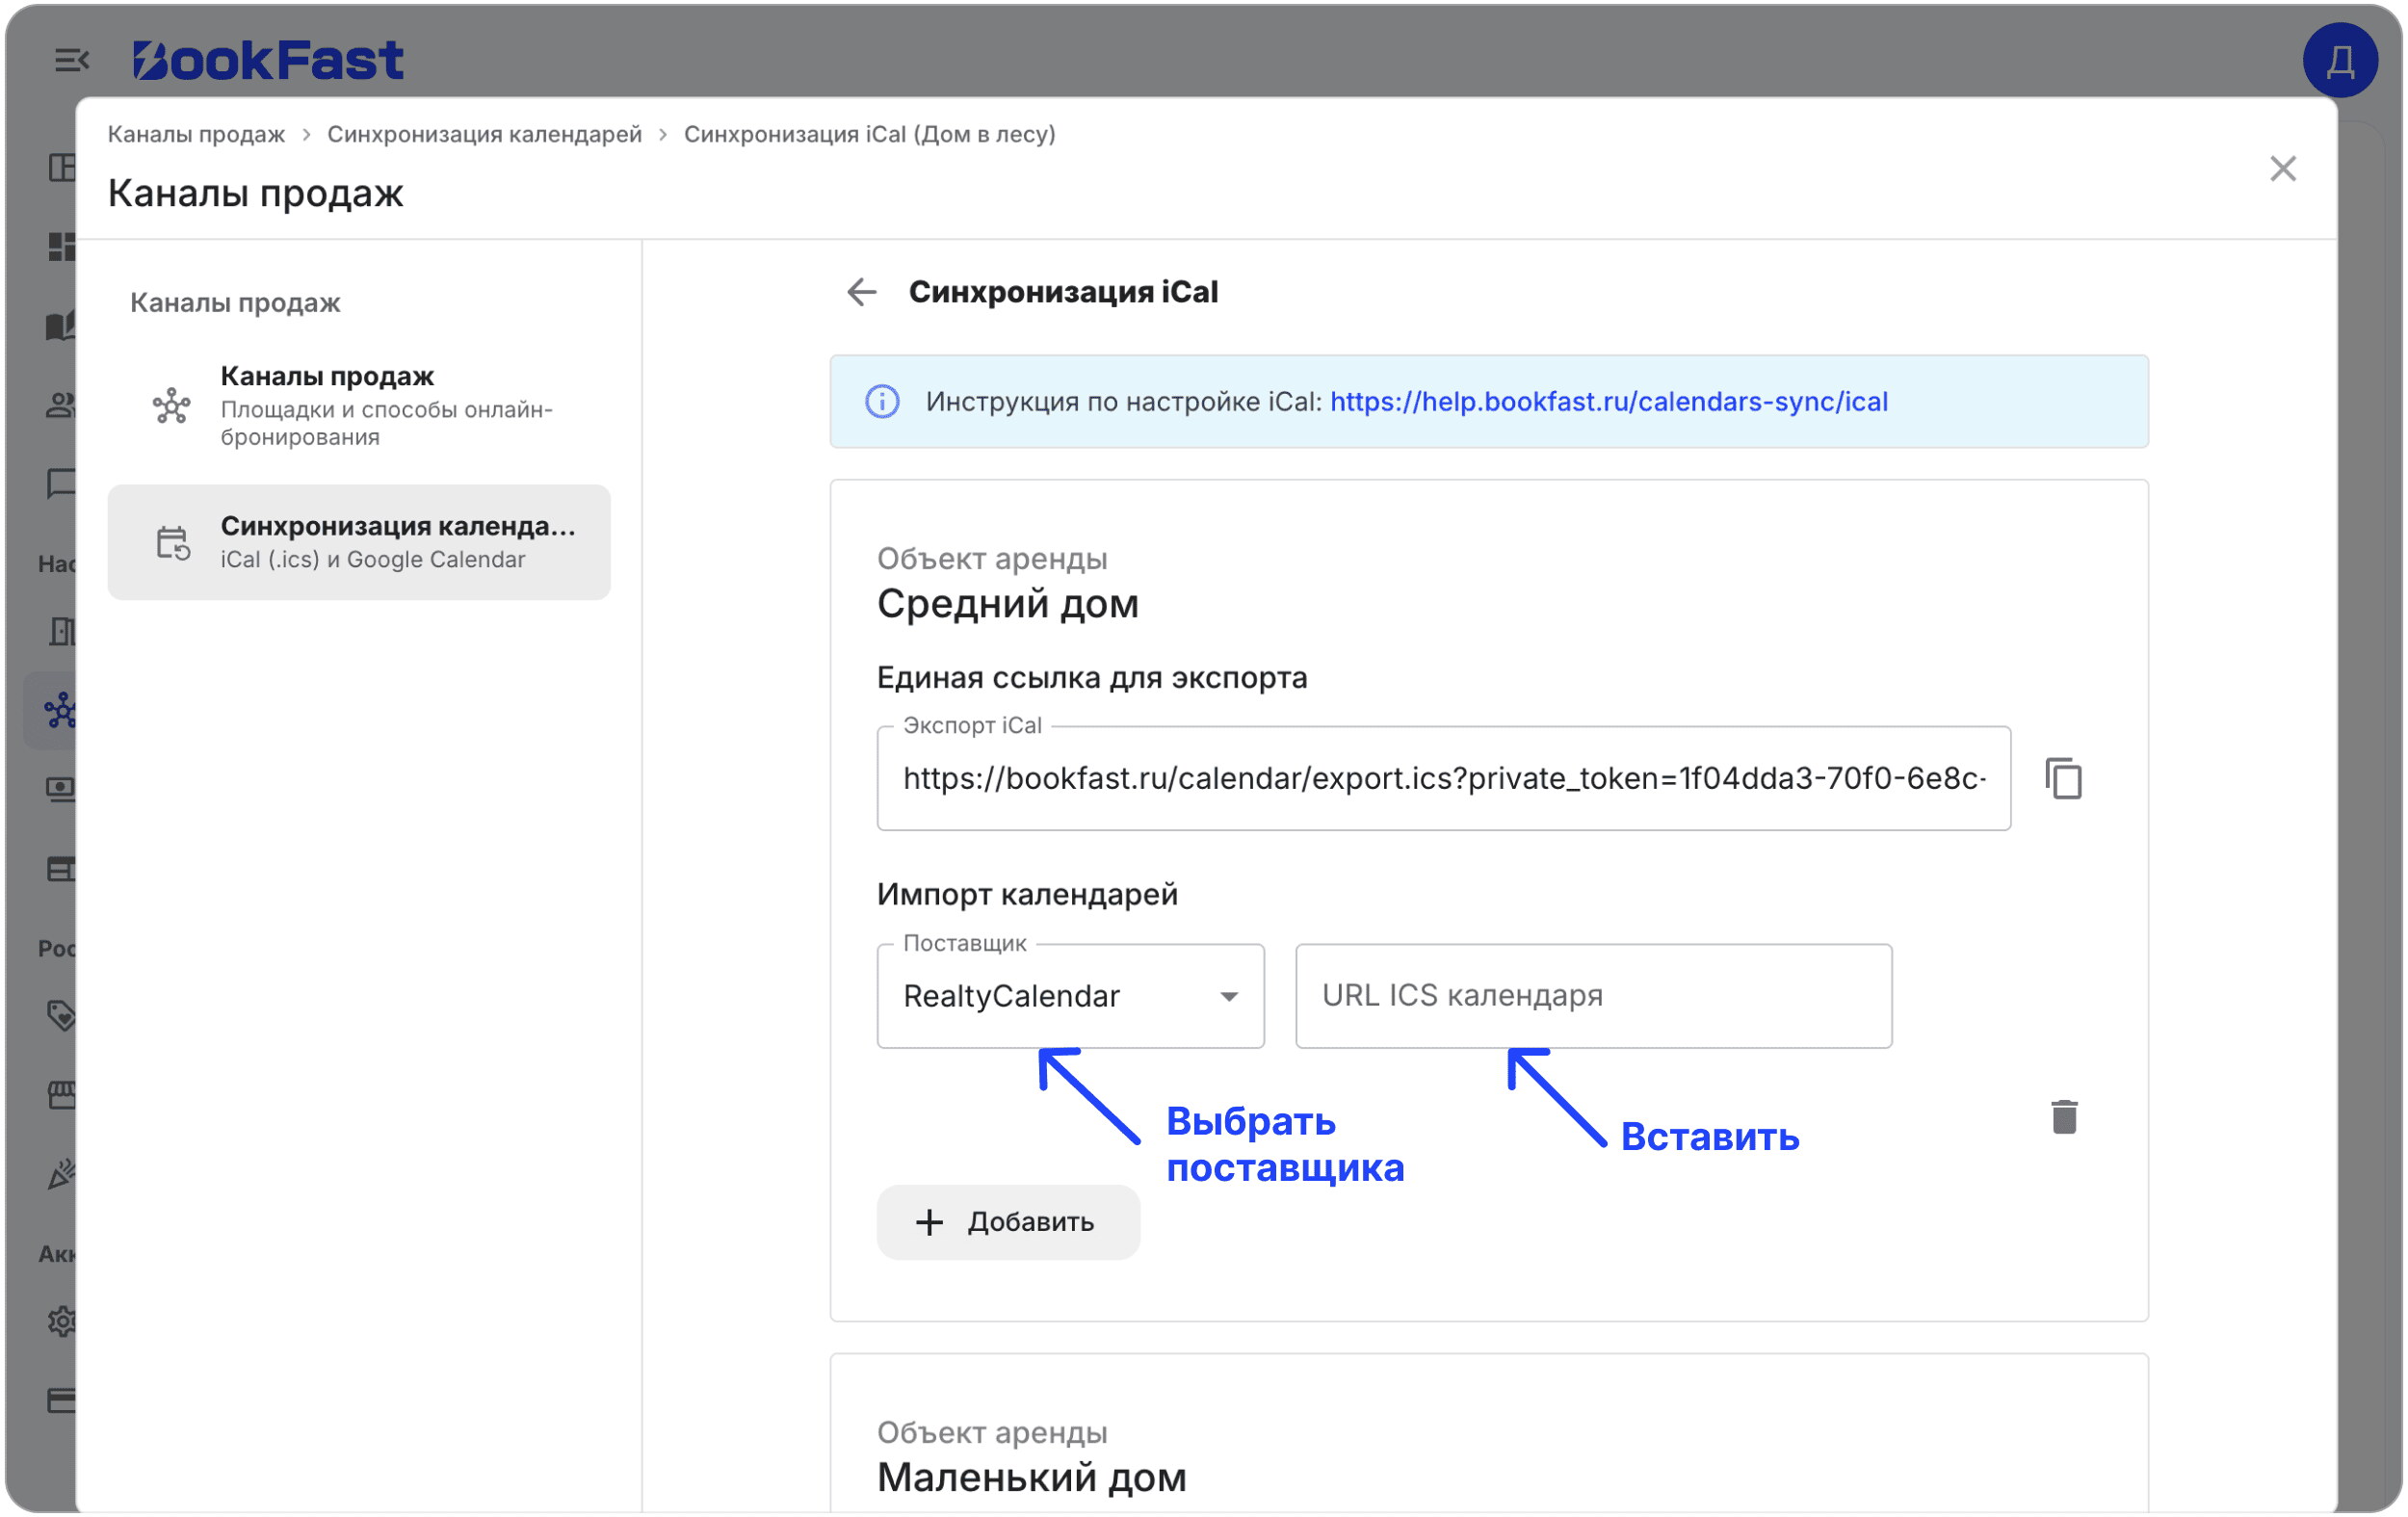Screen dimensions: 2408x1517
Task: Open the help.bookfast.ru iCal instruction link
Action: [1608, 402]
